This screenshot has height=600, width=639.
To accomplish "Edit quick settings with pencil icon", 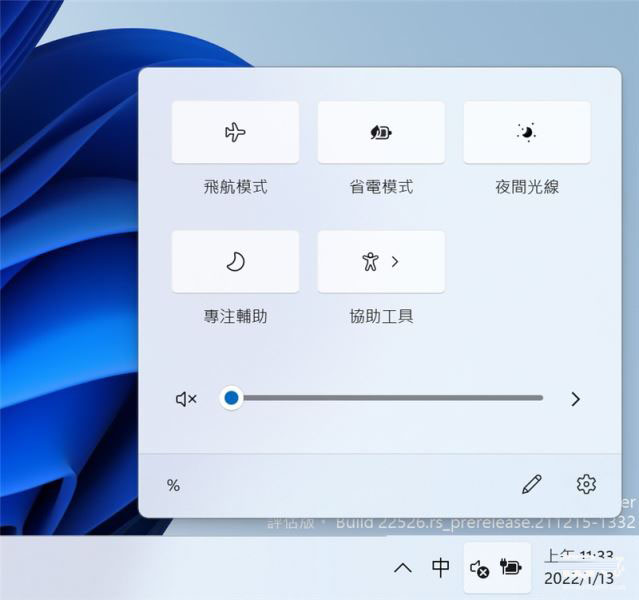I will pyautogui.click(x=531, y=485).
